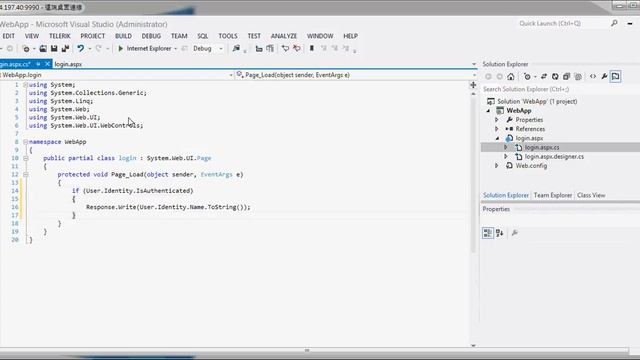Undo the last edit with the Undo arrow

coord(80,49)
